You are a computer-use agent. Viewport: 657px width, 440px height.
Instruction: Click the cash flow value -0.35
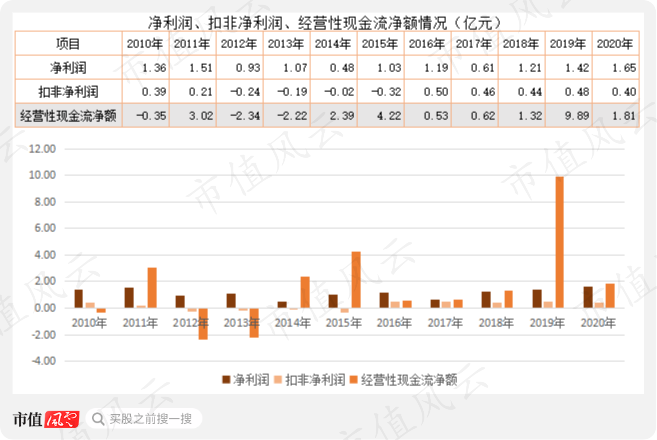pyautogui.click(x=151, y=116)
